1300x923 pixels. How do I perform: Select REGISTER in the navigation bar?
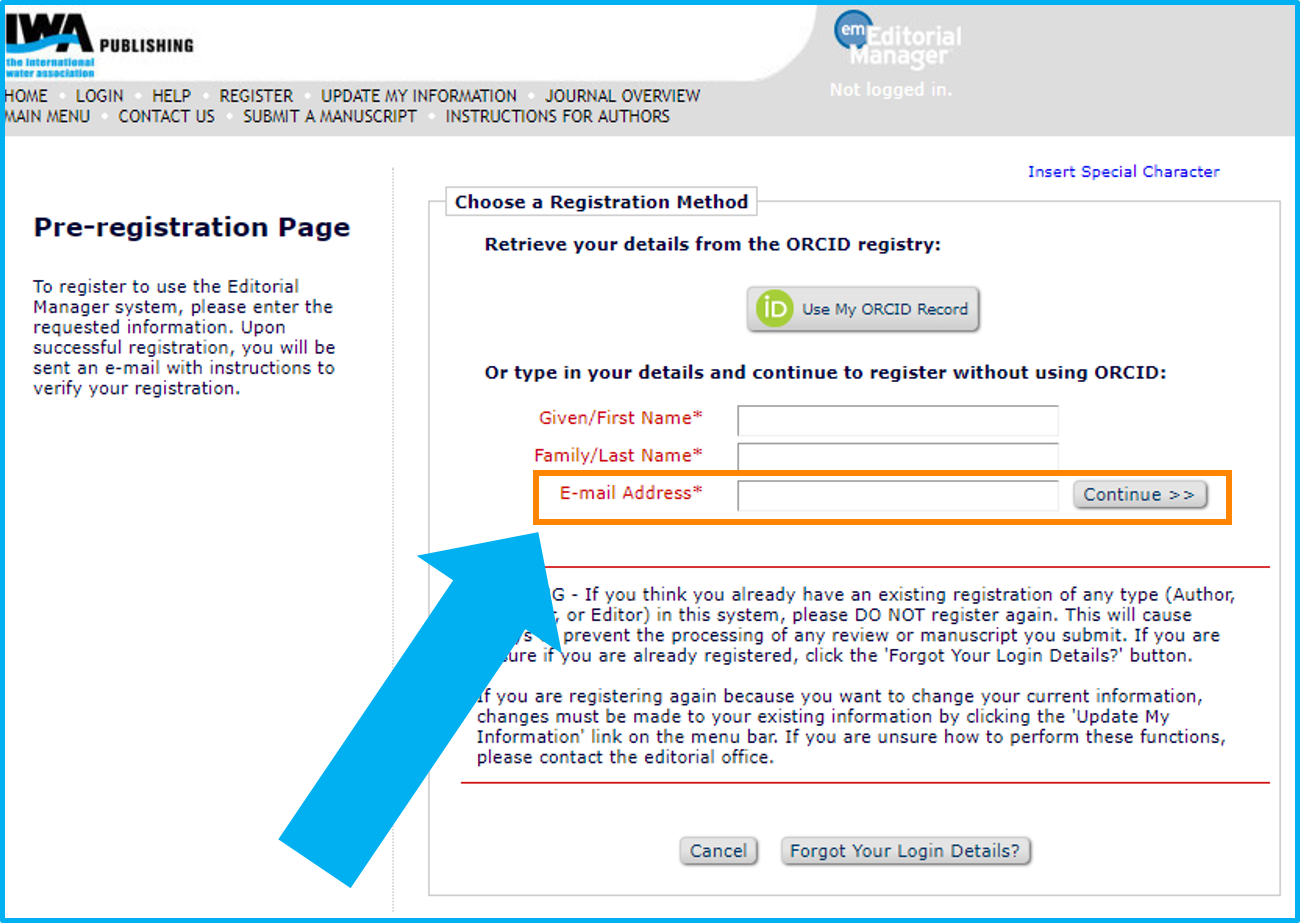click(256, 96)
